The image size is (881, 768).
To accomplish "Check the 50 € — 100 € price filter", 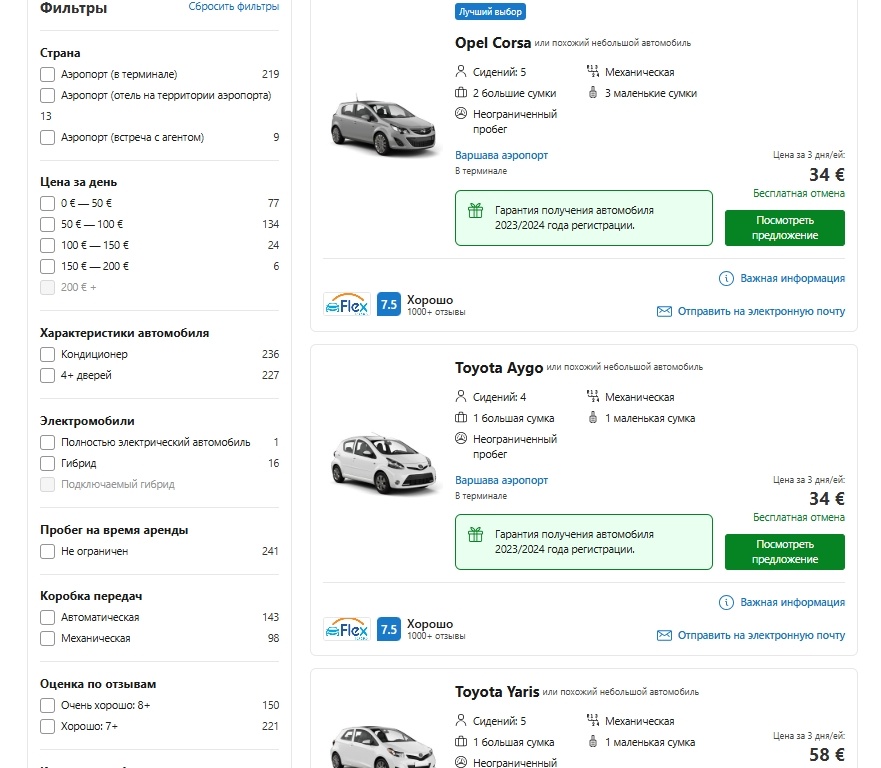I will pos(45,224).
